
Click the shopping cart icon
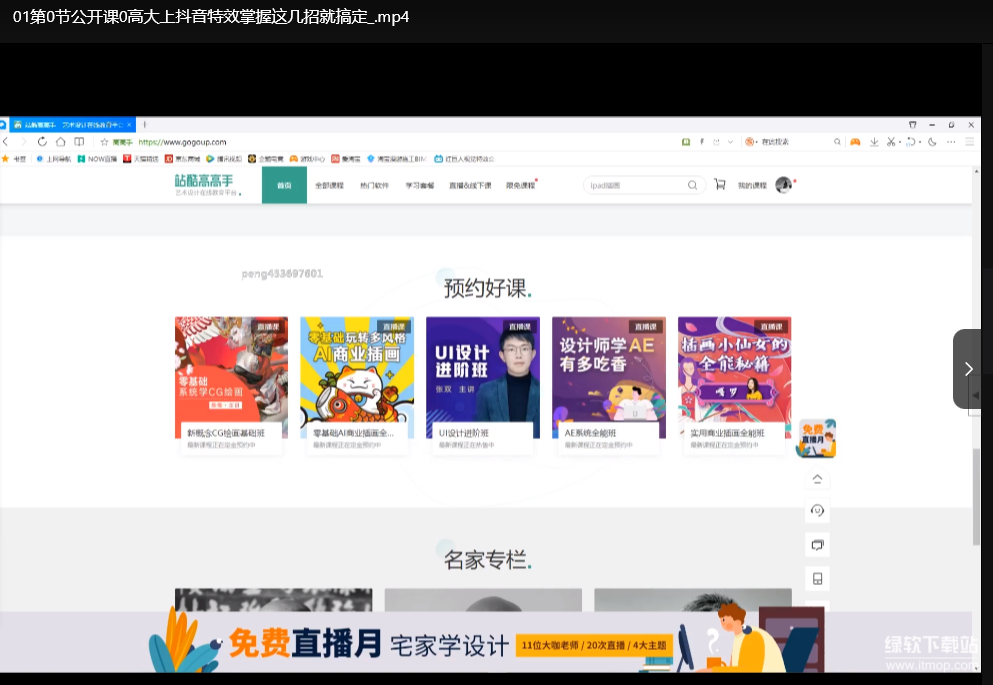pos(719,185)
